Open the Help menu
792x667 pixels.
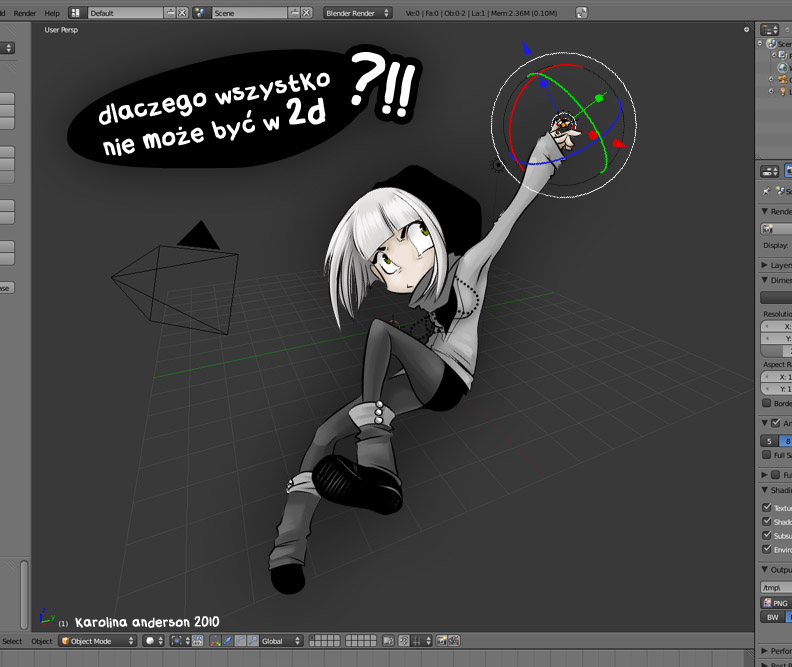(x=52, y=13)
